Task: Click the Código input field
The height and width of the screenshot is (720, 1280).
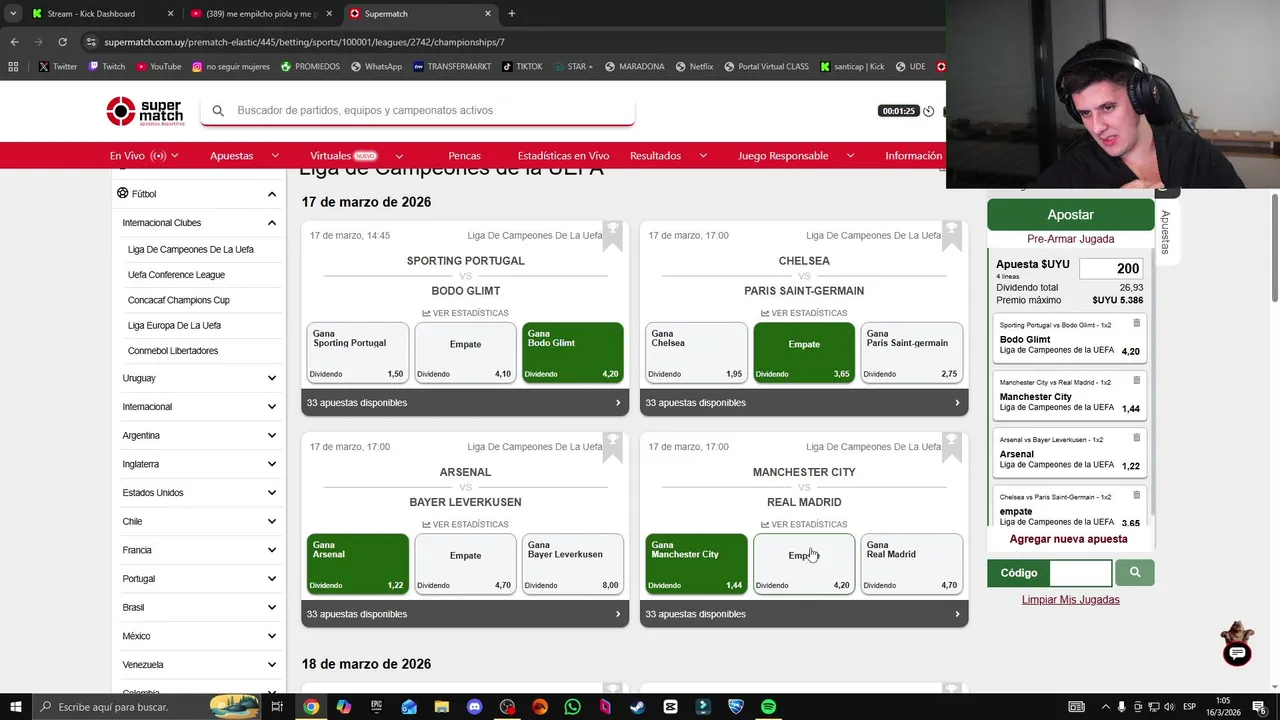Action: (1081, 573)
